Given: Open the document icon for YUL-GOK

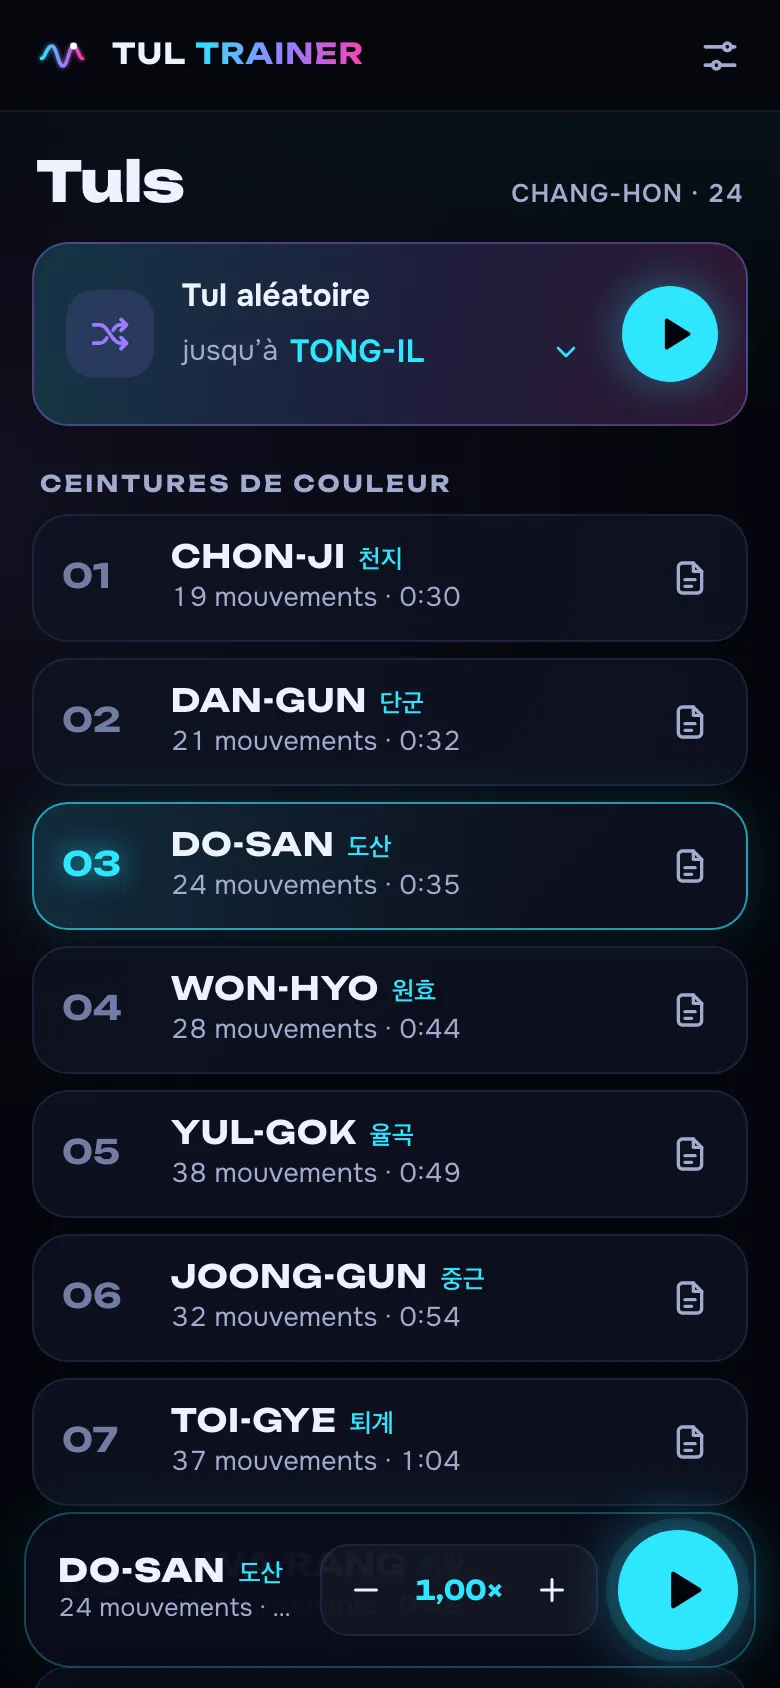Looking at the screenshot, I should [x=690, y=1154].
